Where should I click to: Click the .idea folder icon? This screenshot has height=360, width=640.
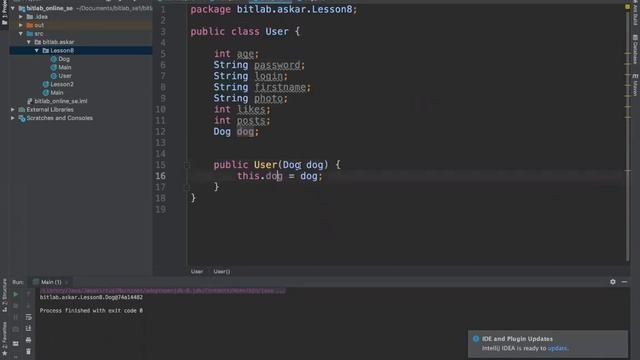30,17
